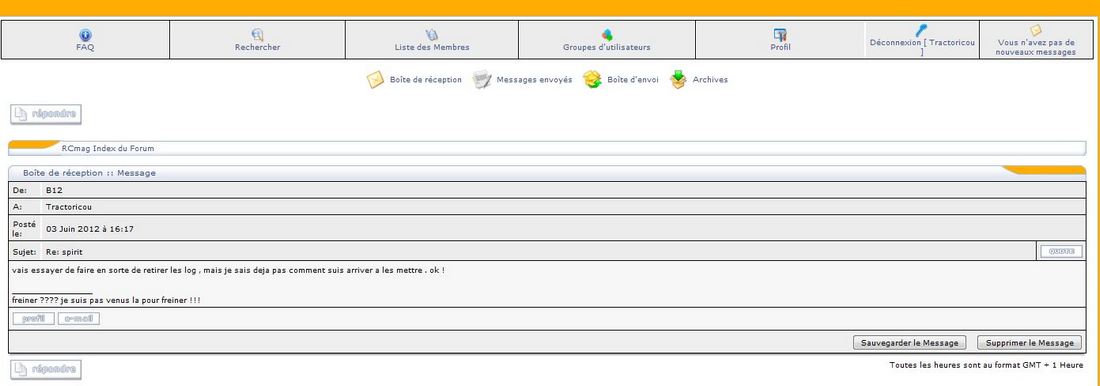Click the Groupes d'utilisateurs icon
The image size is (1100, 386).
coord(607,34)
